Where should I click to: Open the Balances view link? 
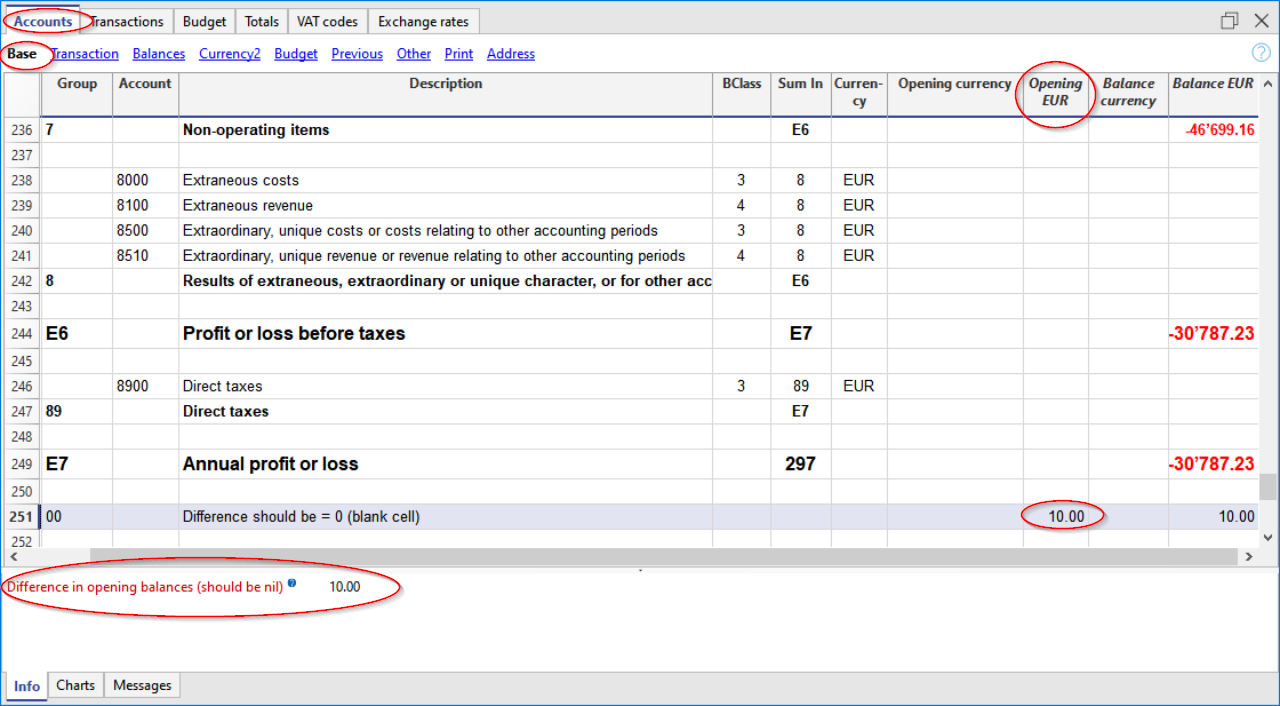tap(158, 53)
